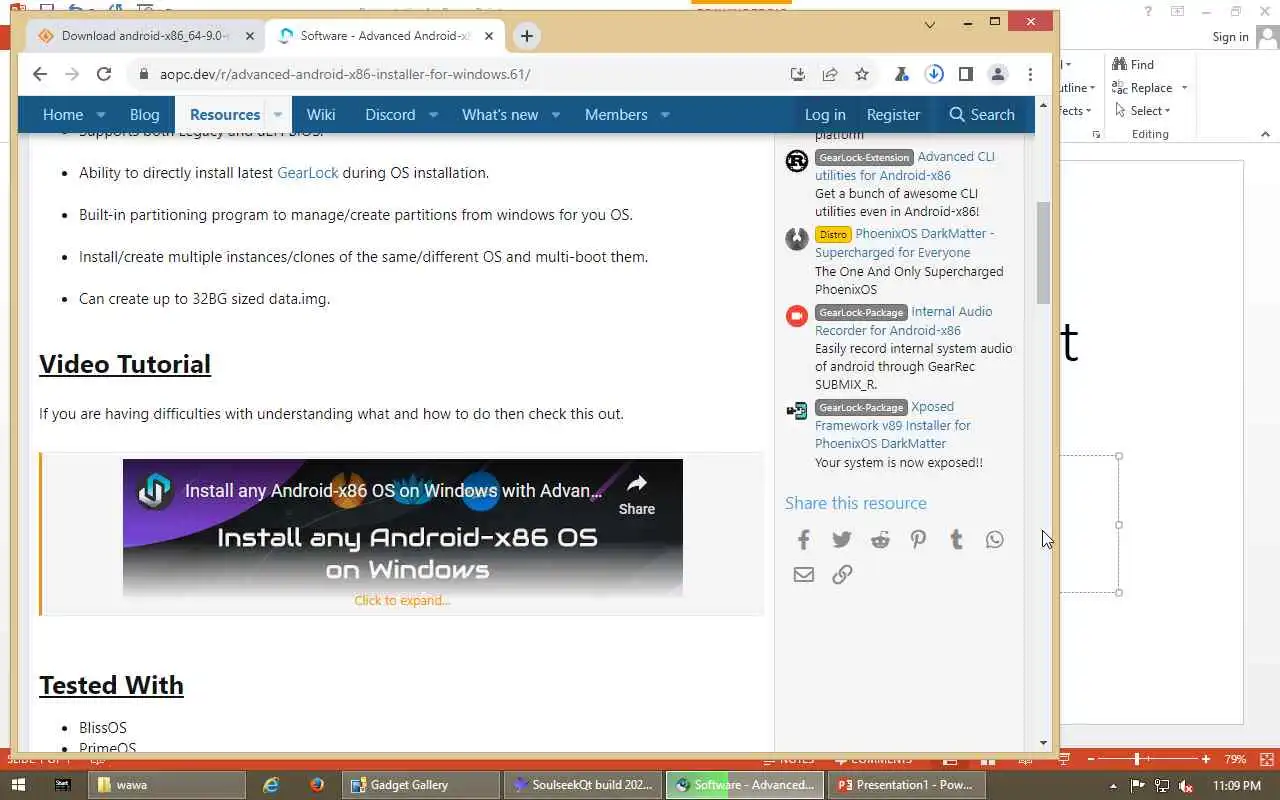Open the blue download extension icon
This screenshot has height=800, width=1280.
coord(934,74)
